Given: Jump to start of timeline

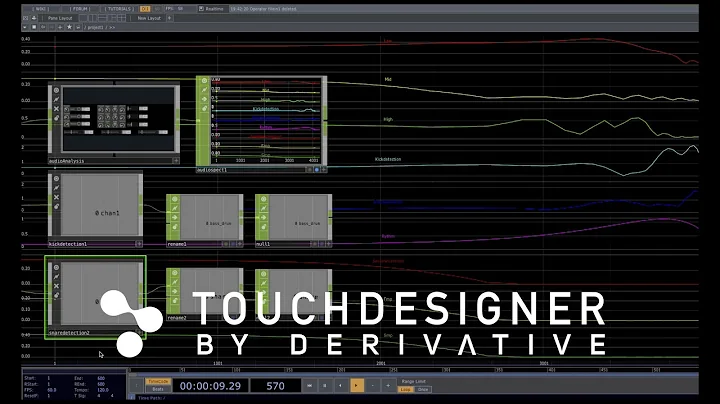Looking at the screenshot, I should [309, 386].
